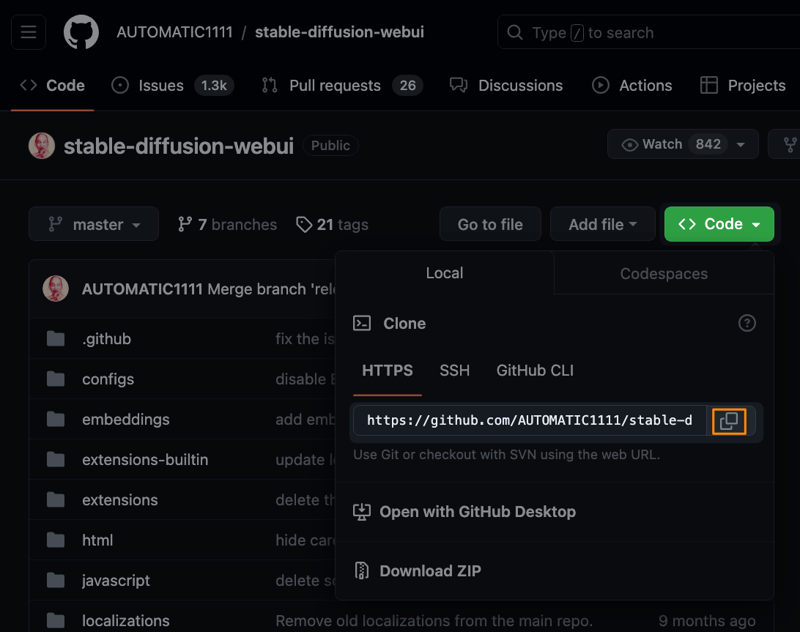The height and width of the screenshot is (632, 800).
Task: Click the '9 months ago' timestamp
Action: click(707, 621)
